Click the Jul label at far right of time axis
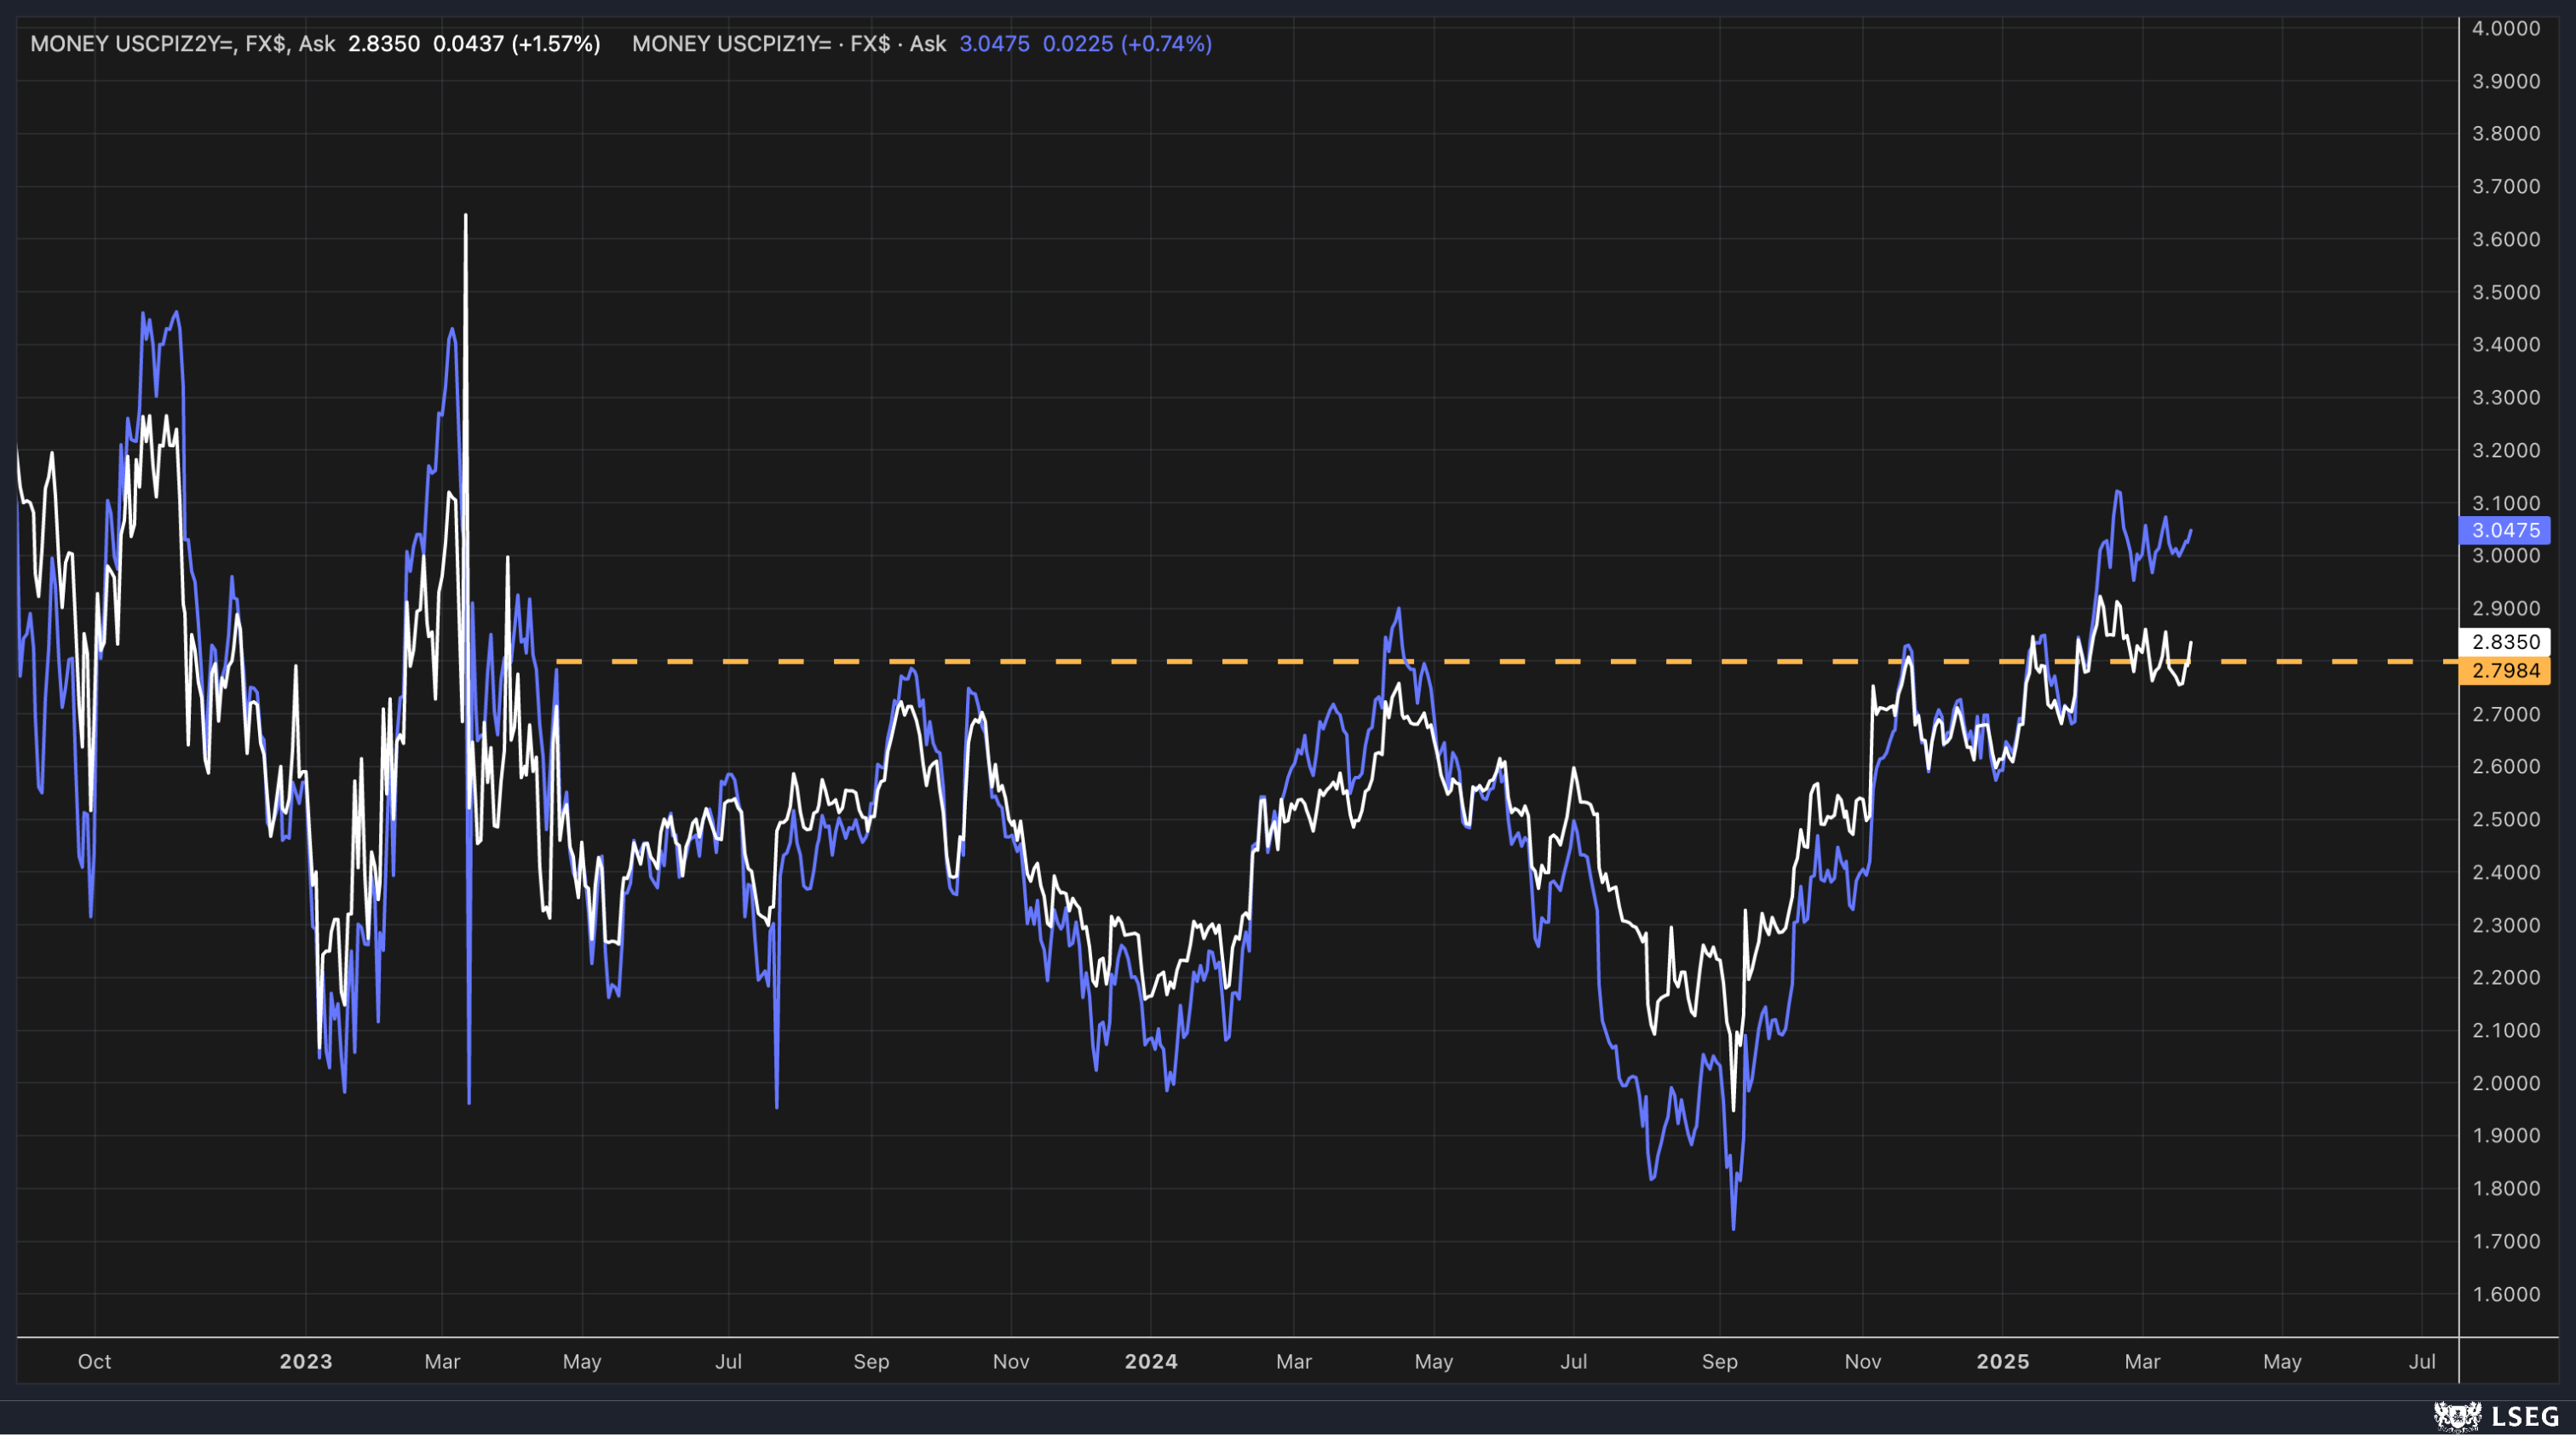Image resolution: width=2576 pixels, height=1436 pixels. [x=2422, y=1361]
